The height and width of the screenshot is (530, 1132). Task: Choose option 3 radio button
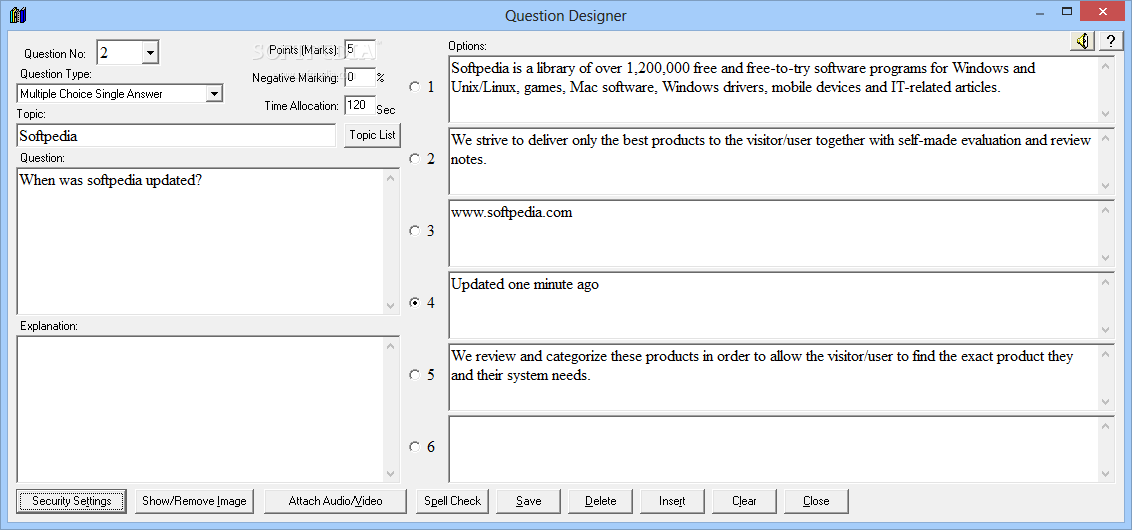[x=414, y=231]
